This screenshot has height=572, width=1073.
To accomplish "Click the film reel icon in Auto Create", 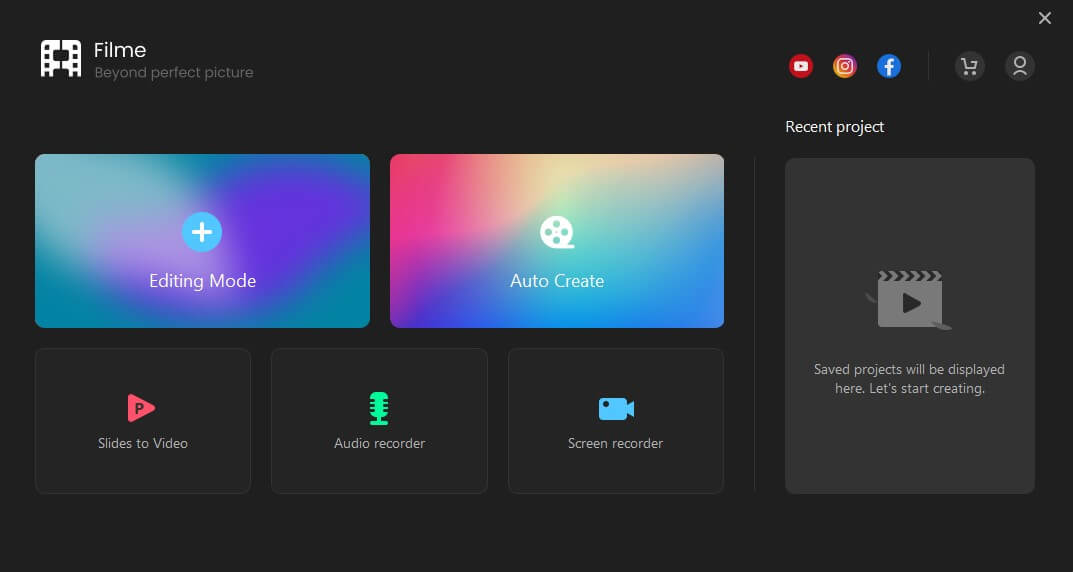I will pos(557,232).
